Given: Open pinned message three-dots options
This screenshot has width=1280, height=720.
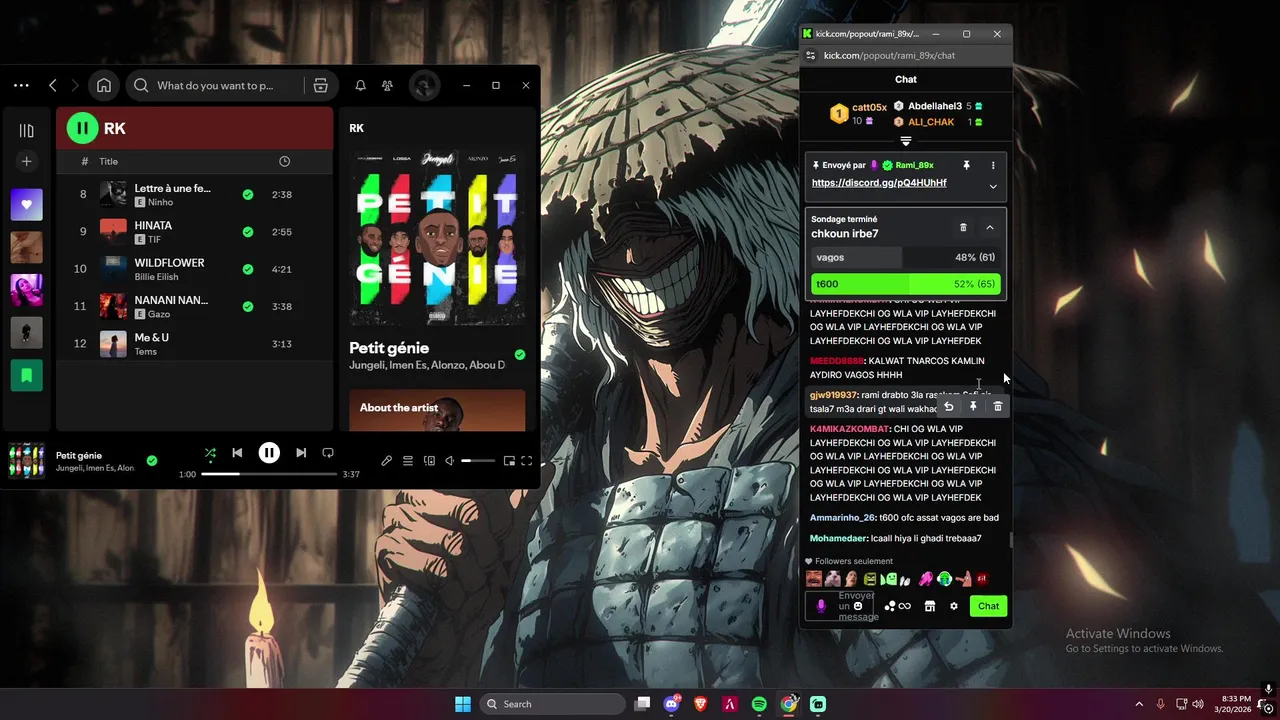Looking at the screenshot, I should pyautogui.click(x=993, y=165).
